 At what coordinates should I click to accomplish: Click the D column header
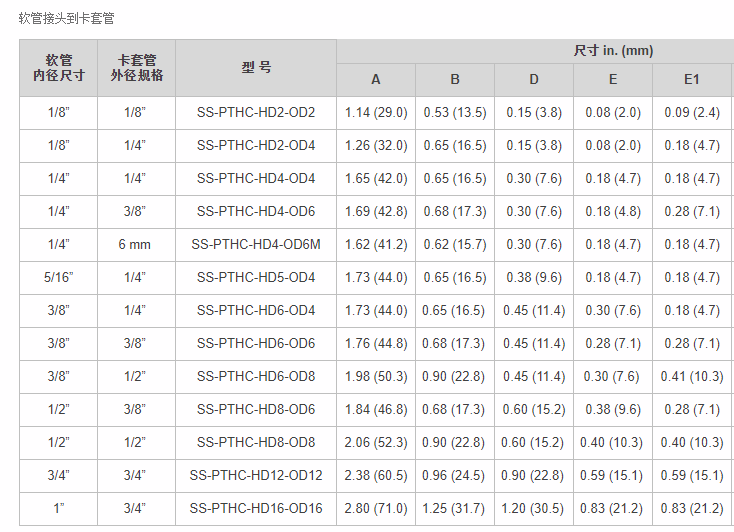tap(534, 80)
